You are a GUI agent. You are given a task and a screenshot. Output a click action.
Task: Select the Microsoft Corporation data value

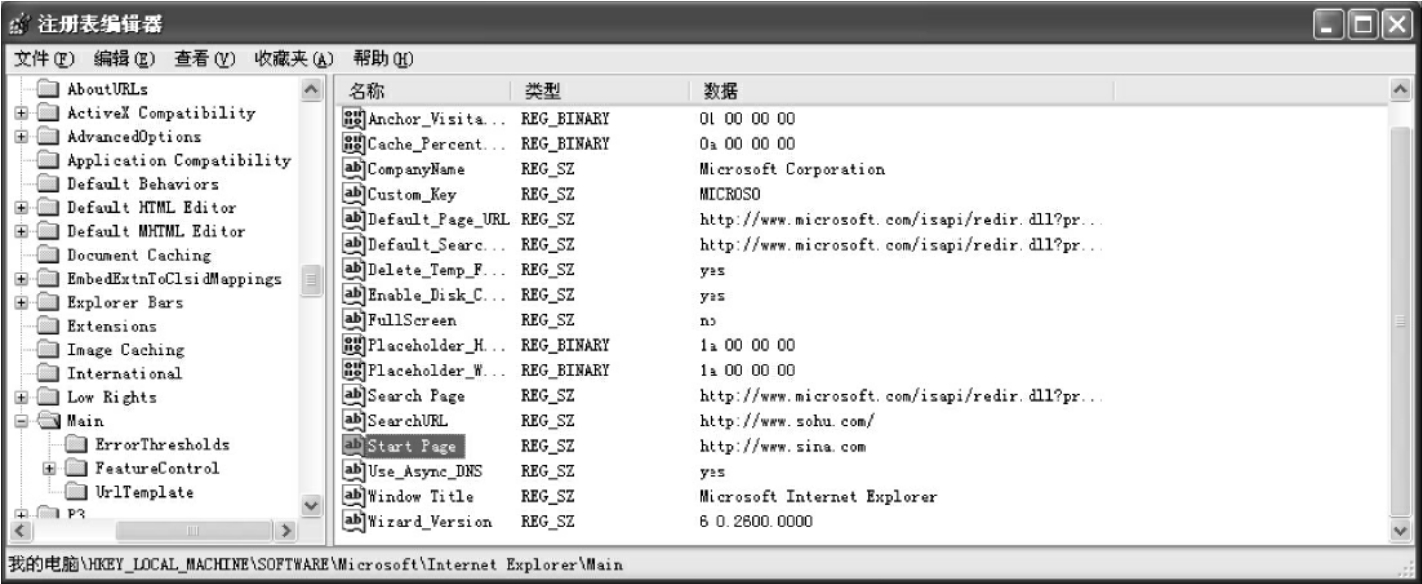pos(792,169)
